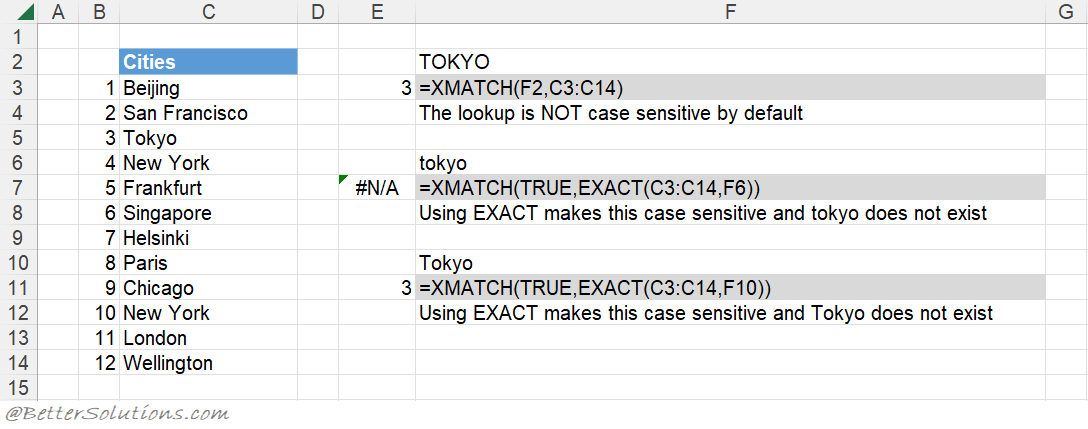Select the cell containing Tokyo city

point(208,138)
